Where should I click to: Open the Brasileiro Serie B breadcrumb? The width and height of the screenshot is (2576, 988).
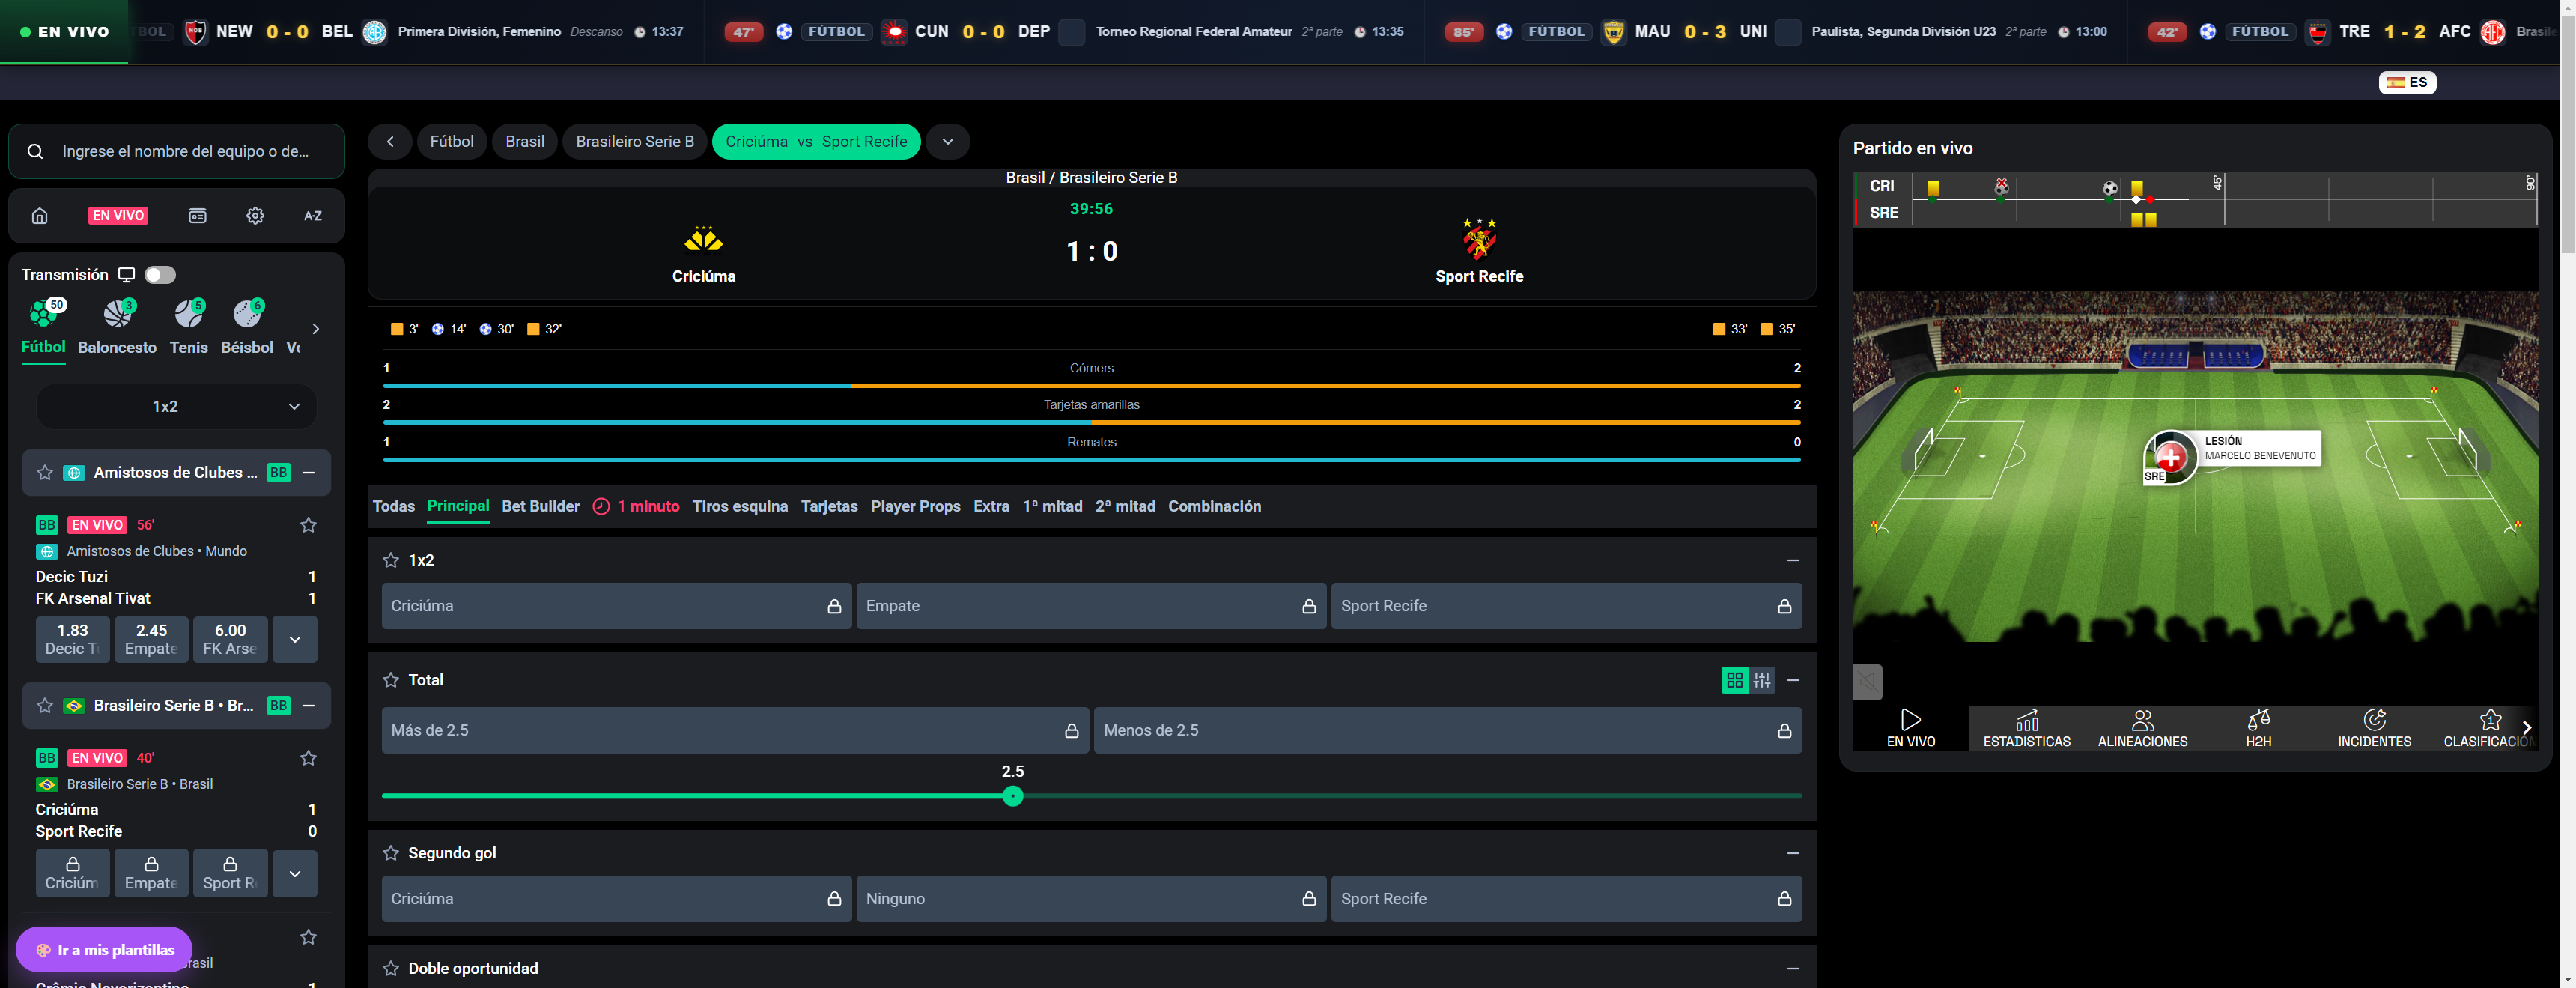(635, 142)
